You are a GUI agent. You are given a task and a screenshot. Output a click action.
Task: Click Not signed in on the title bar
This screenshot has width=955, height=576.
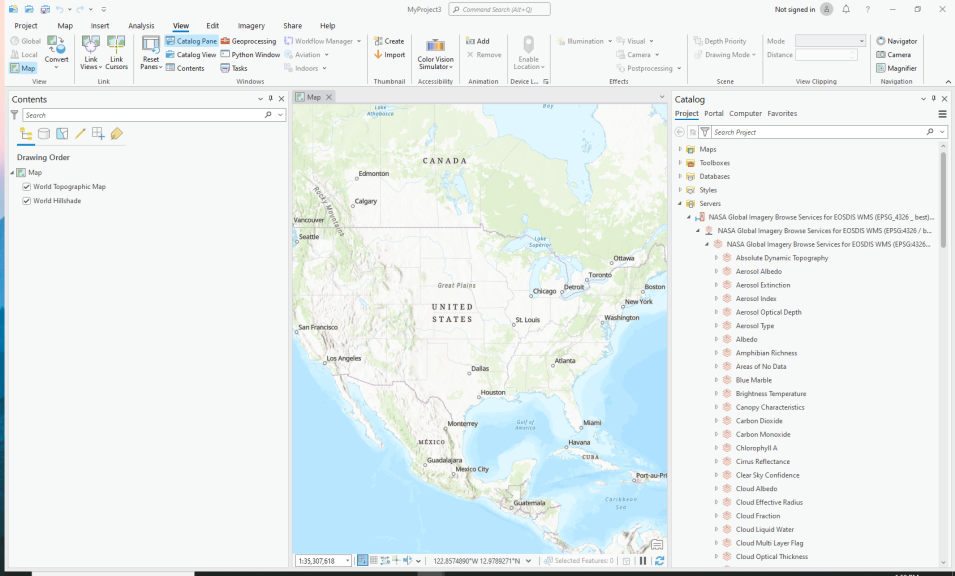pyautogui.click(x=794, y=8)
